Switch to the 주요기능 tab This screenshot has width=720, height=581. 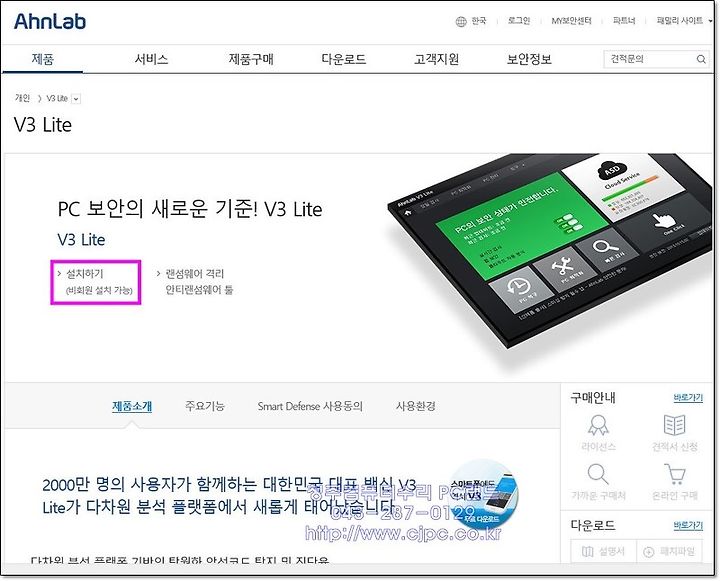204,406
